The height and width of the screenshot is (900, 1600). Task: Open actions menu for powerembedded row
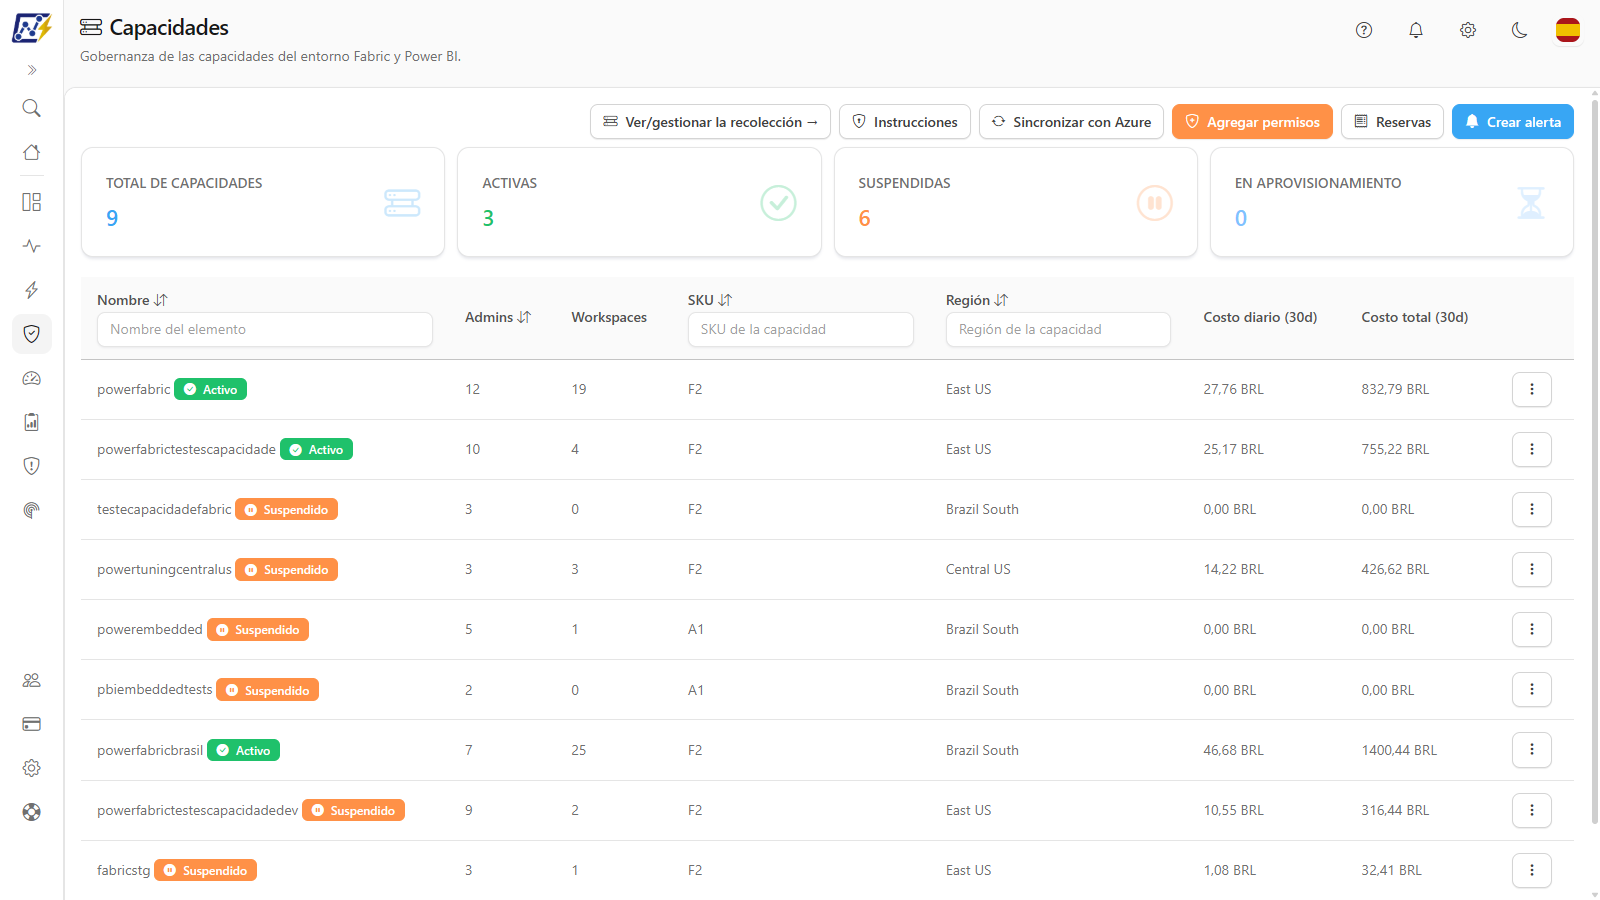[x=1532, y=630]
